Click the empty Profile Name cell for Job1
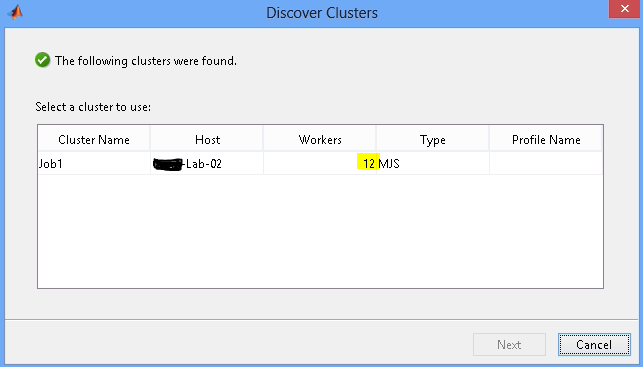The image size is (643, 367). tap(546, 164)
